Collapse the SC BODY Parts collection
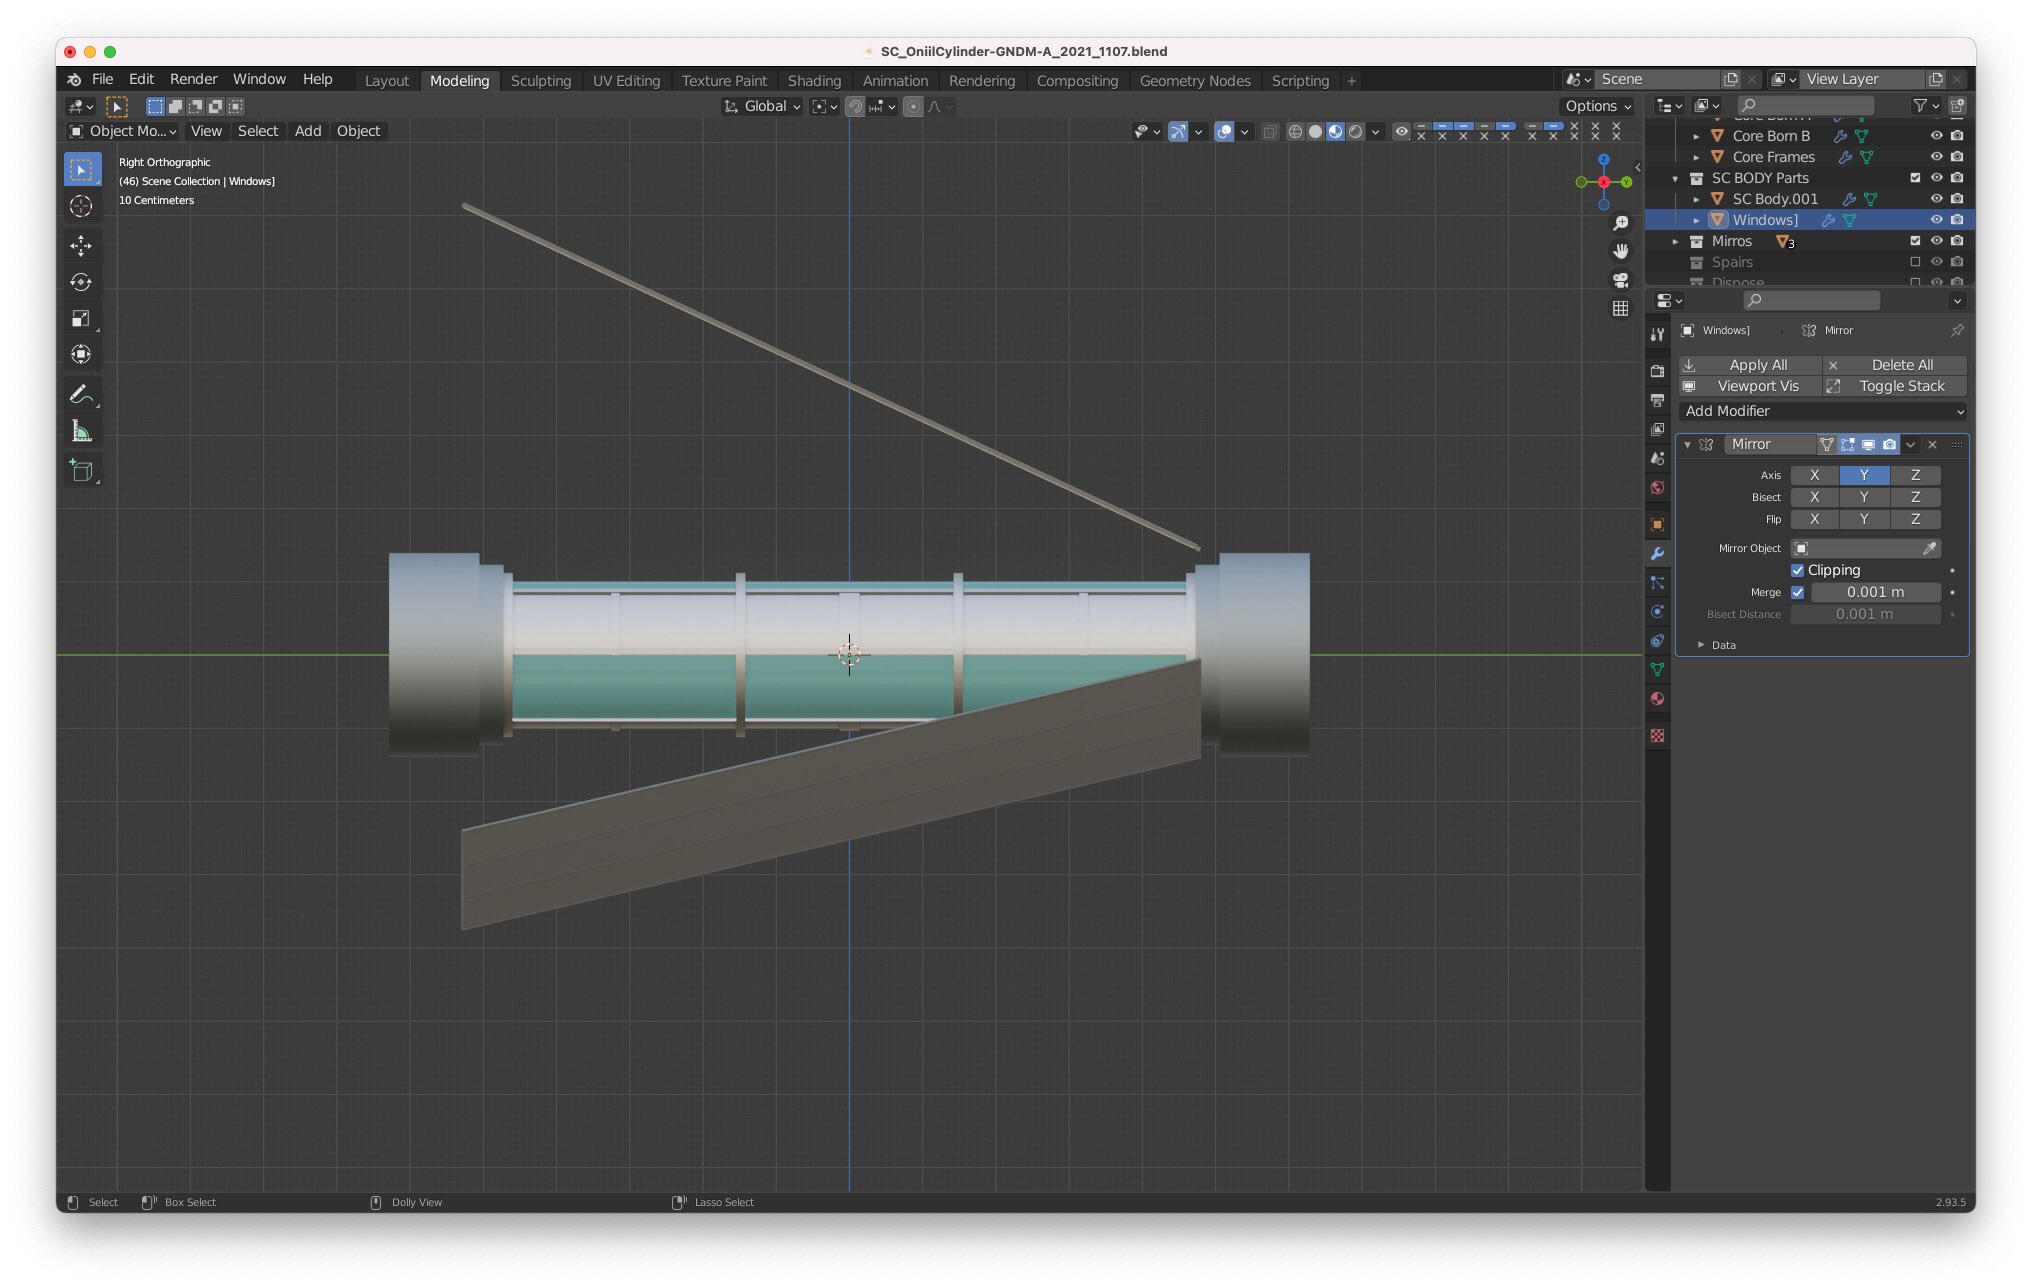The image size is (2032, 1287). (x=1675, y=179)
